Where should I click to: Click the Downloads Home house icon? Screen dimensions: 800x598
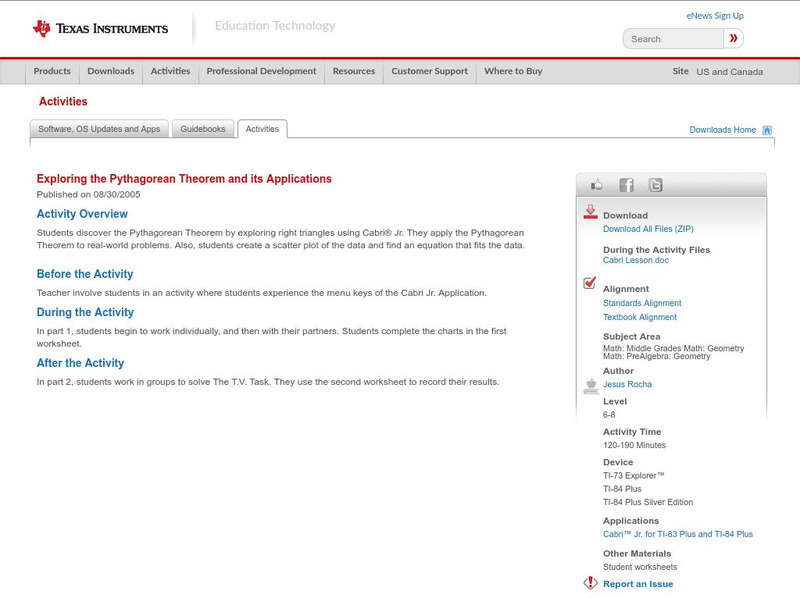tap(767, 130)
